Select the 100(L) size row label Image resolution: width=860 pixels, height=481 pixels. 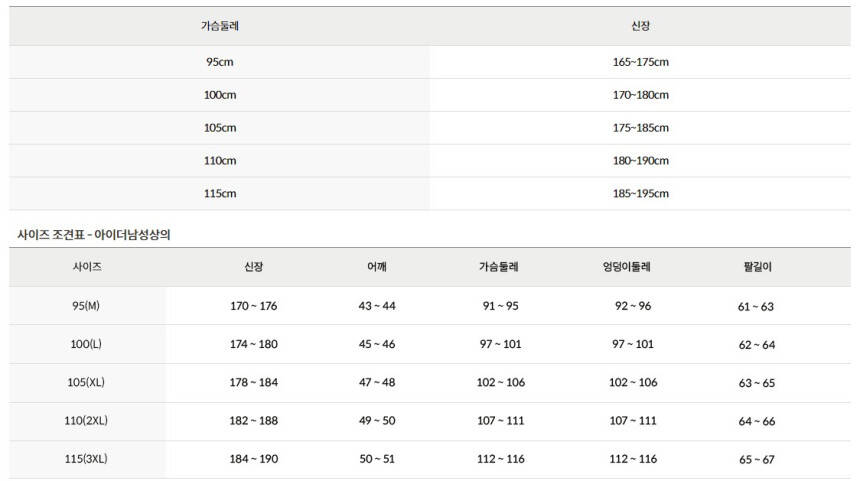[87, 345]
